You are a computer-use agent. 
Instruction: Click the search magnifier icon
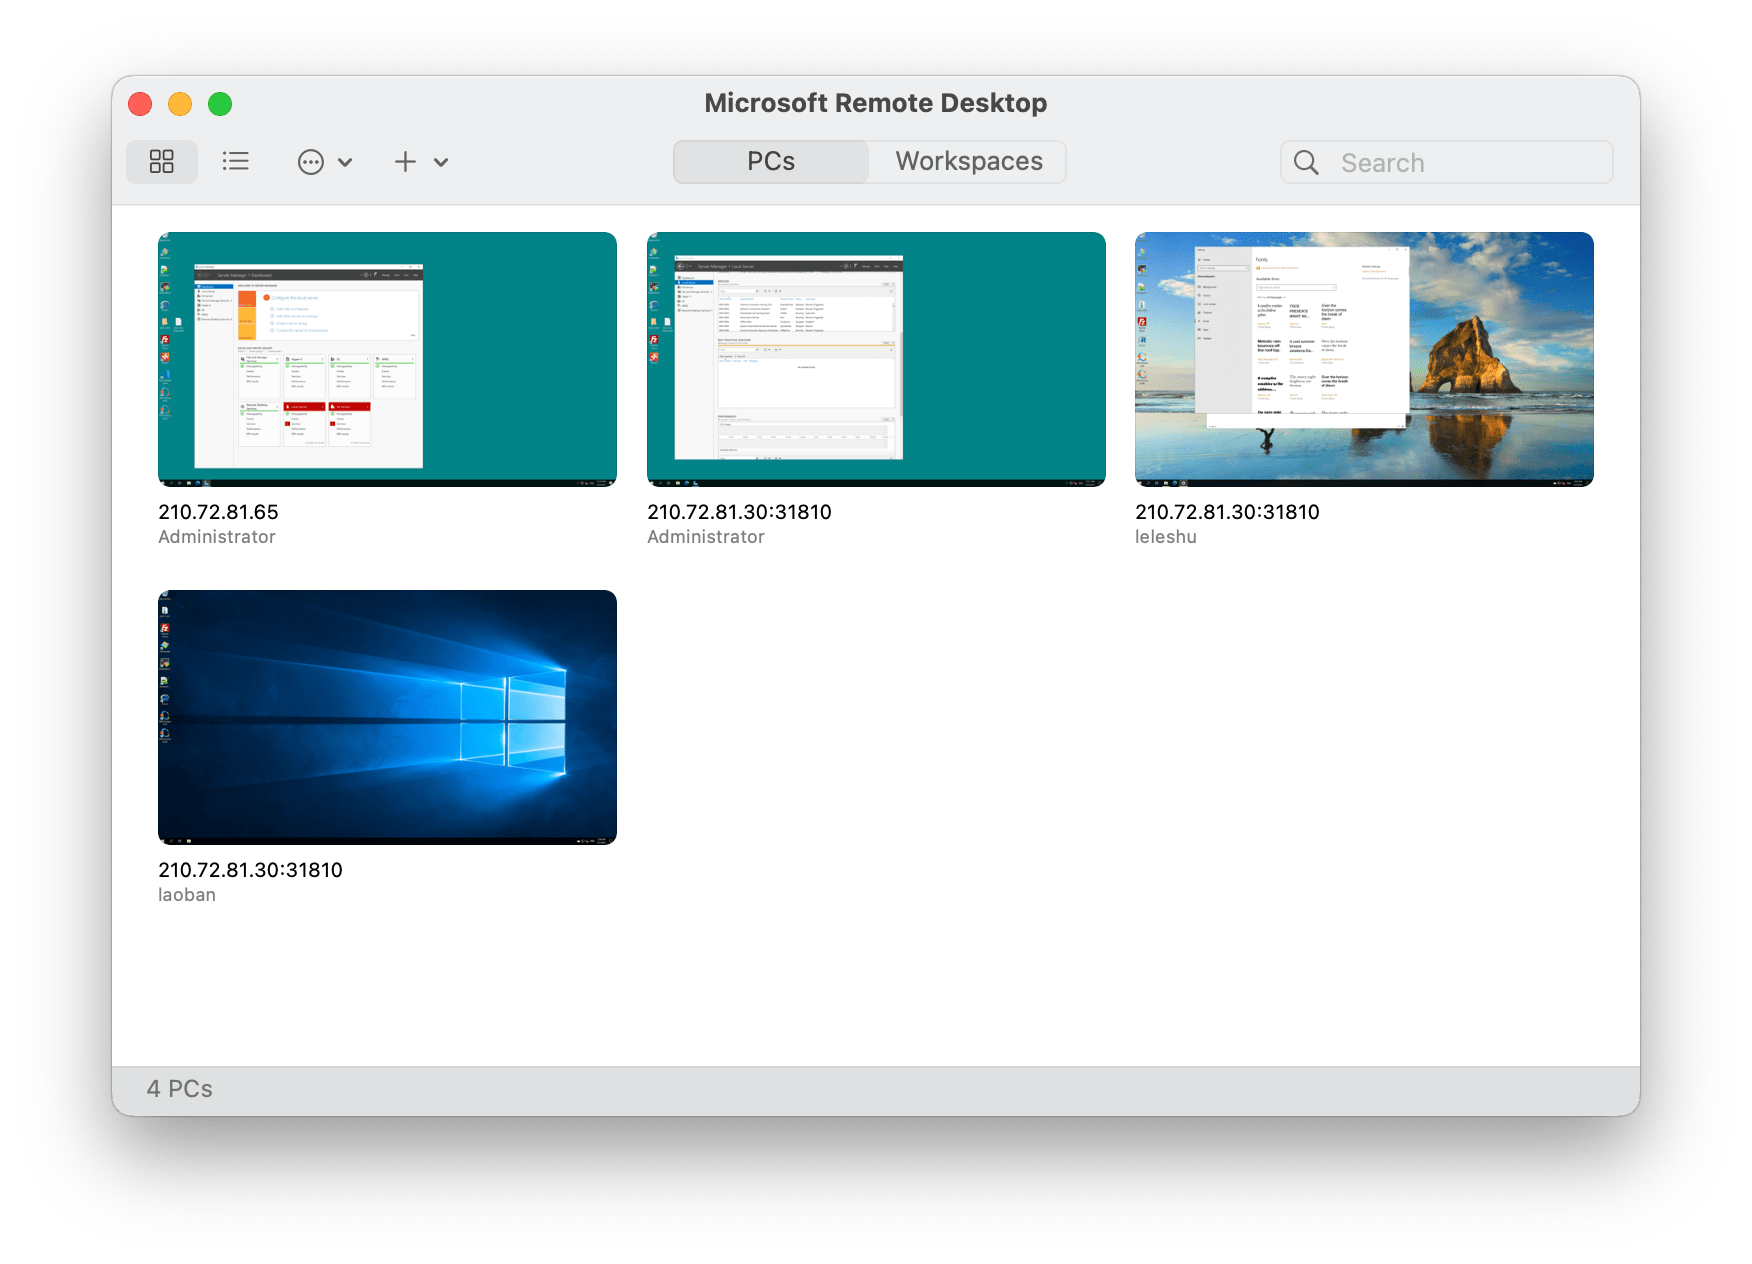1306,162
